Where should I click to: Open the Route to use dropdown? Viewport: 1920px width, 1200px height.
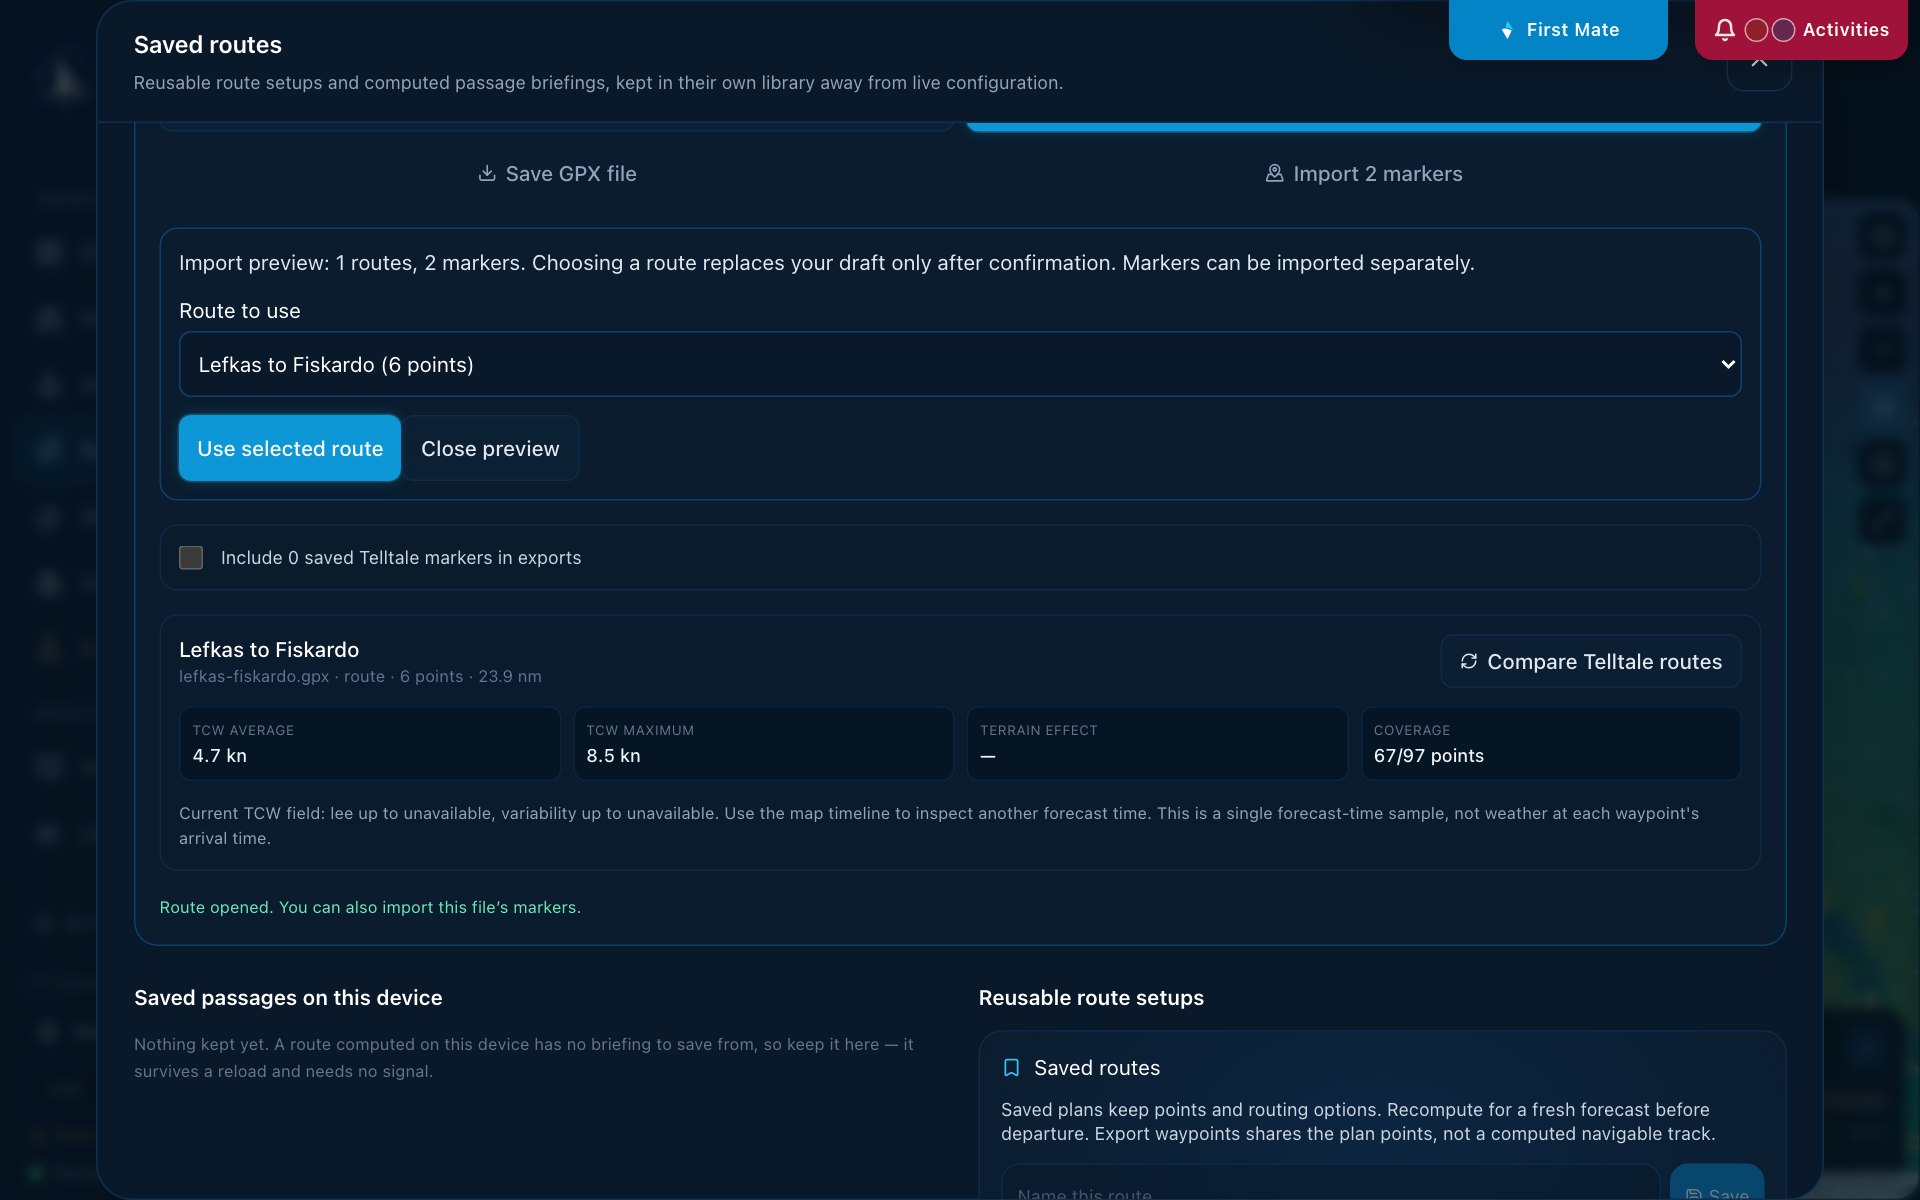point(959,364)
